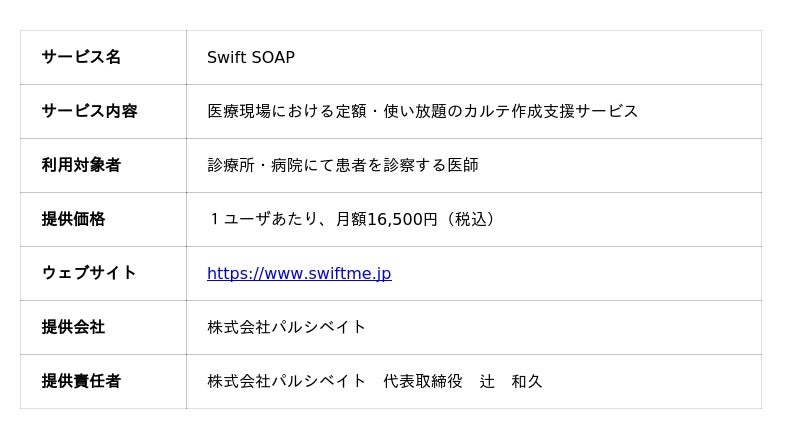This screenshot has height=439, width=800.
Task: Select the 代表取締役 title text
Action: click(x=423, y=381)
